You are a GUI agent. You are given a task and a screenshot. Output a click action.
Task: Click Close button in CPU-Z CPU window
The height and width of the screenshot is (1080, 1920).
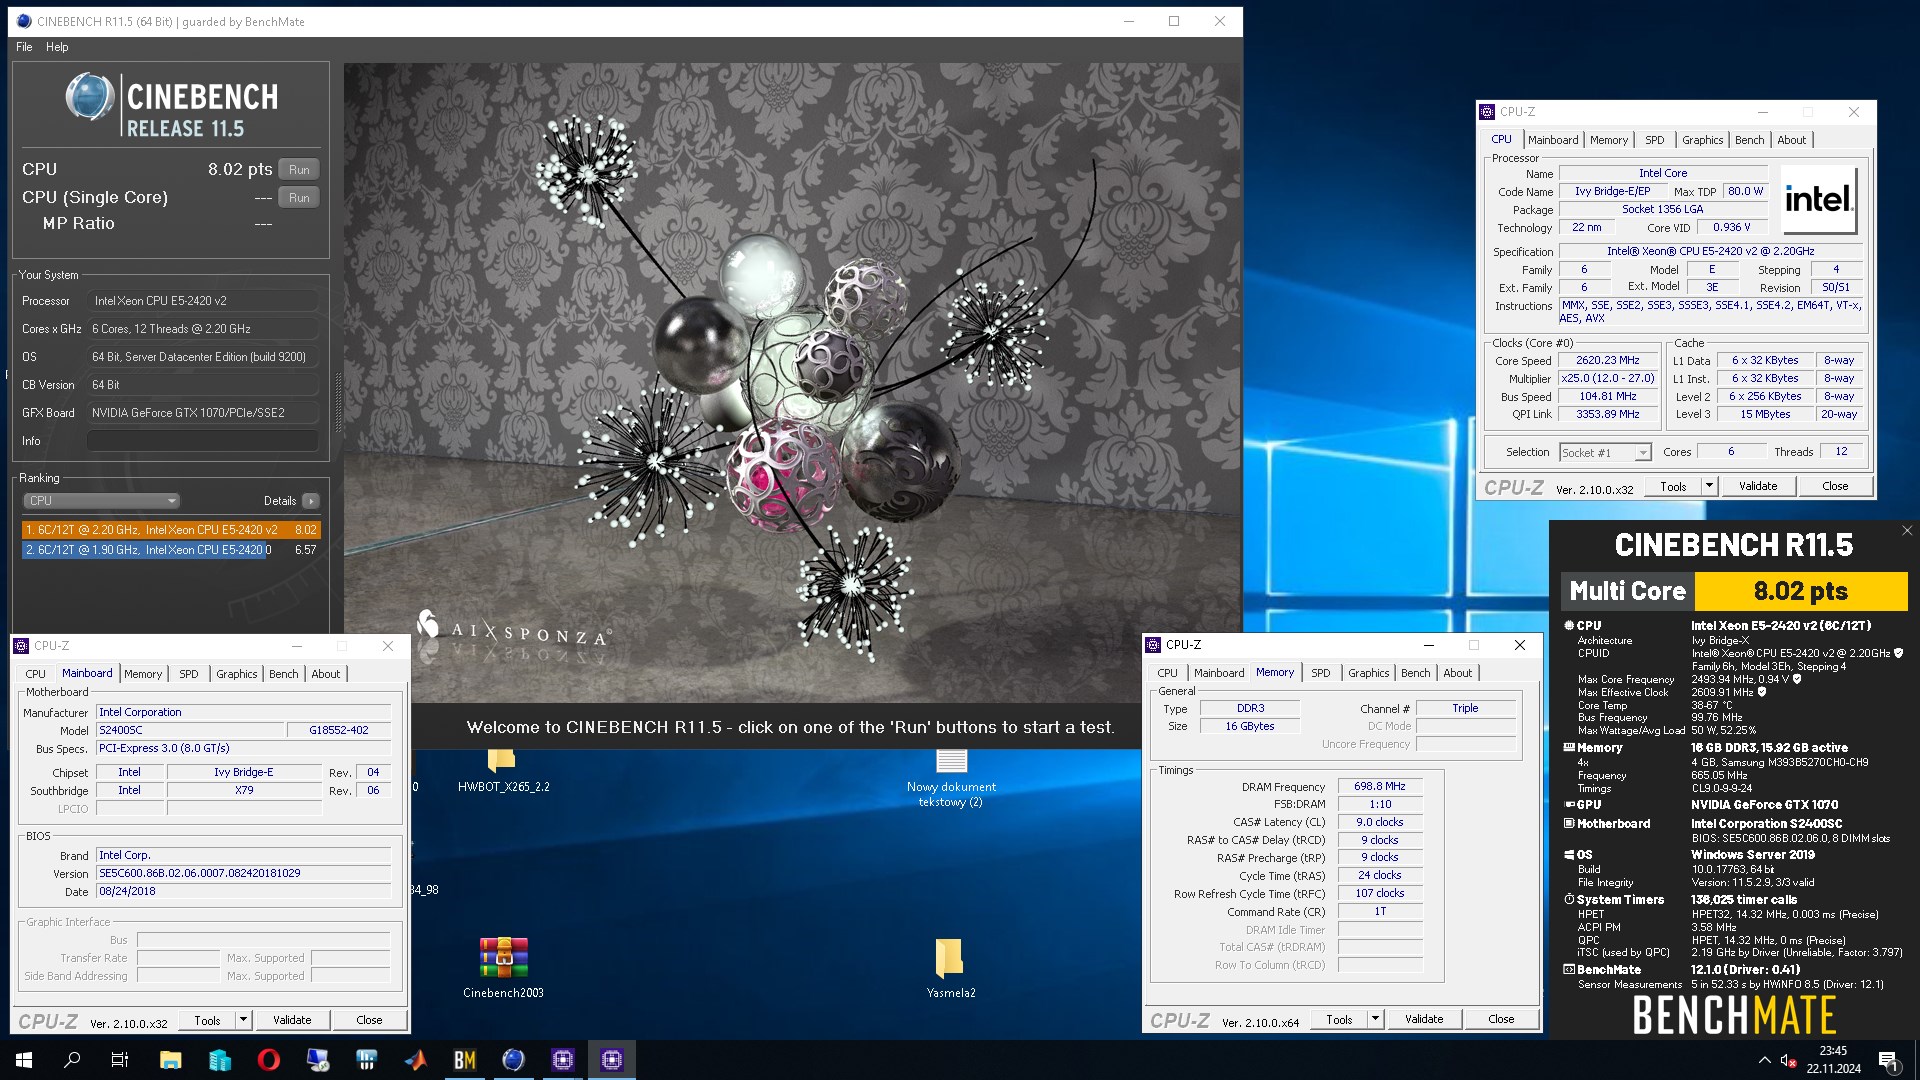click(1835, 486)
